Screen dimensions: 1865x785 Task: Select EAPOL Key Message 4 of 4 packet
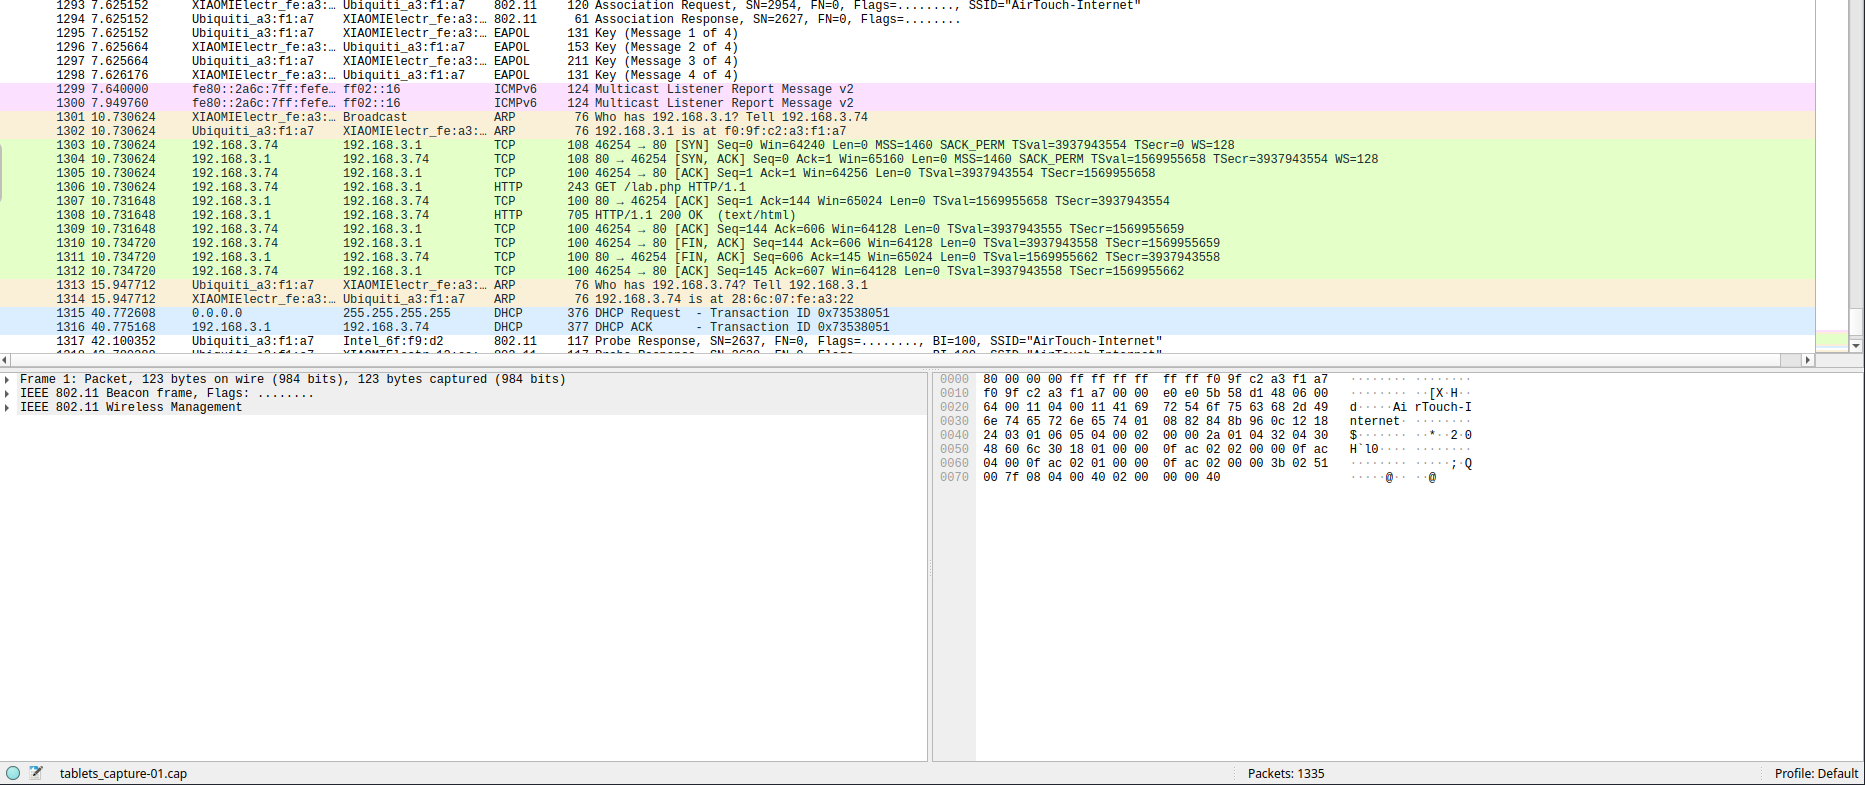coord(907,75)
